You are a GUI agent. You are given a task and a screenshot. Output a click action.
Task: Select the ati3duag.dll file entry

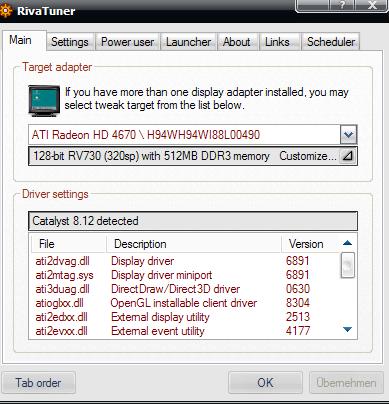pyautogui.click(x=62, y=289)
